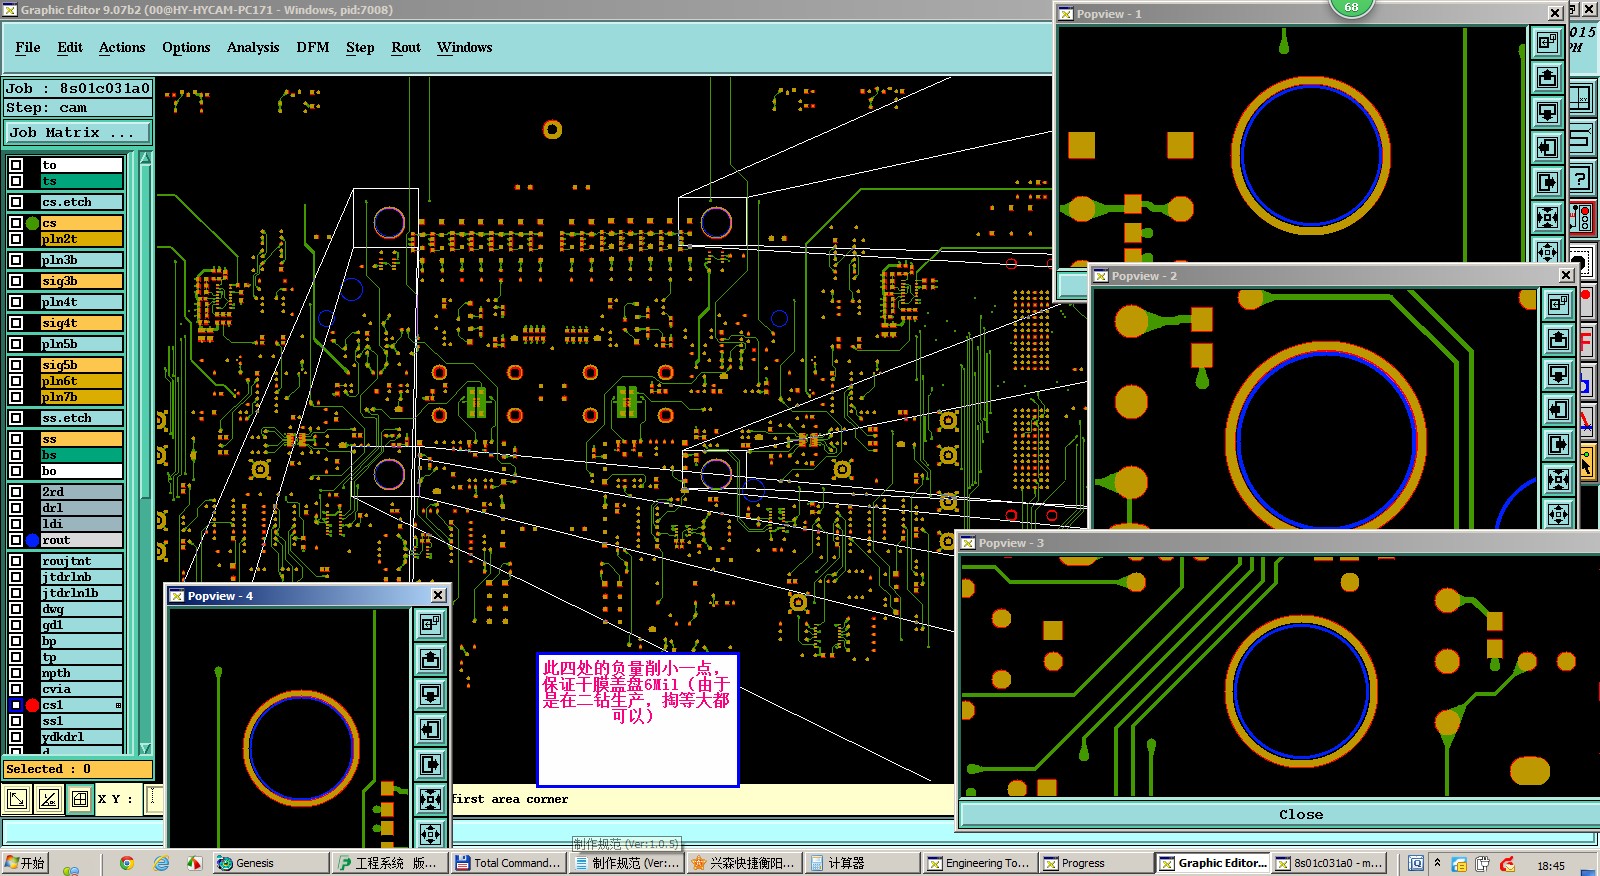Pan down in Popview - 1
Viewport: 1600px width, 876px height.
[1547, 112]
